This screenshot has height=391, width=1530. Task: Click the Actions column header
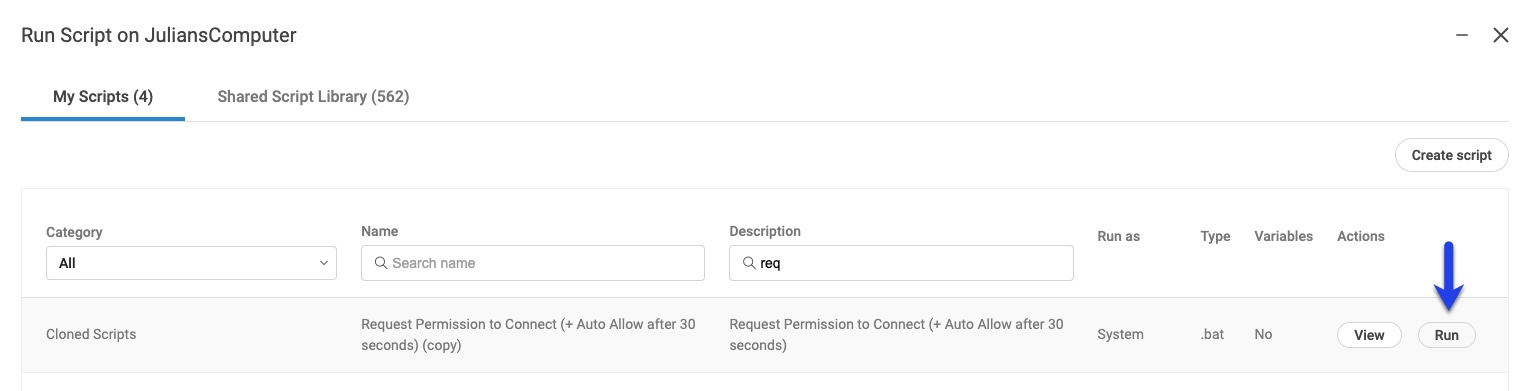[1360, 237]
